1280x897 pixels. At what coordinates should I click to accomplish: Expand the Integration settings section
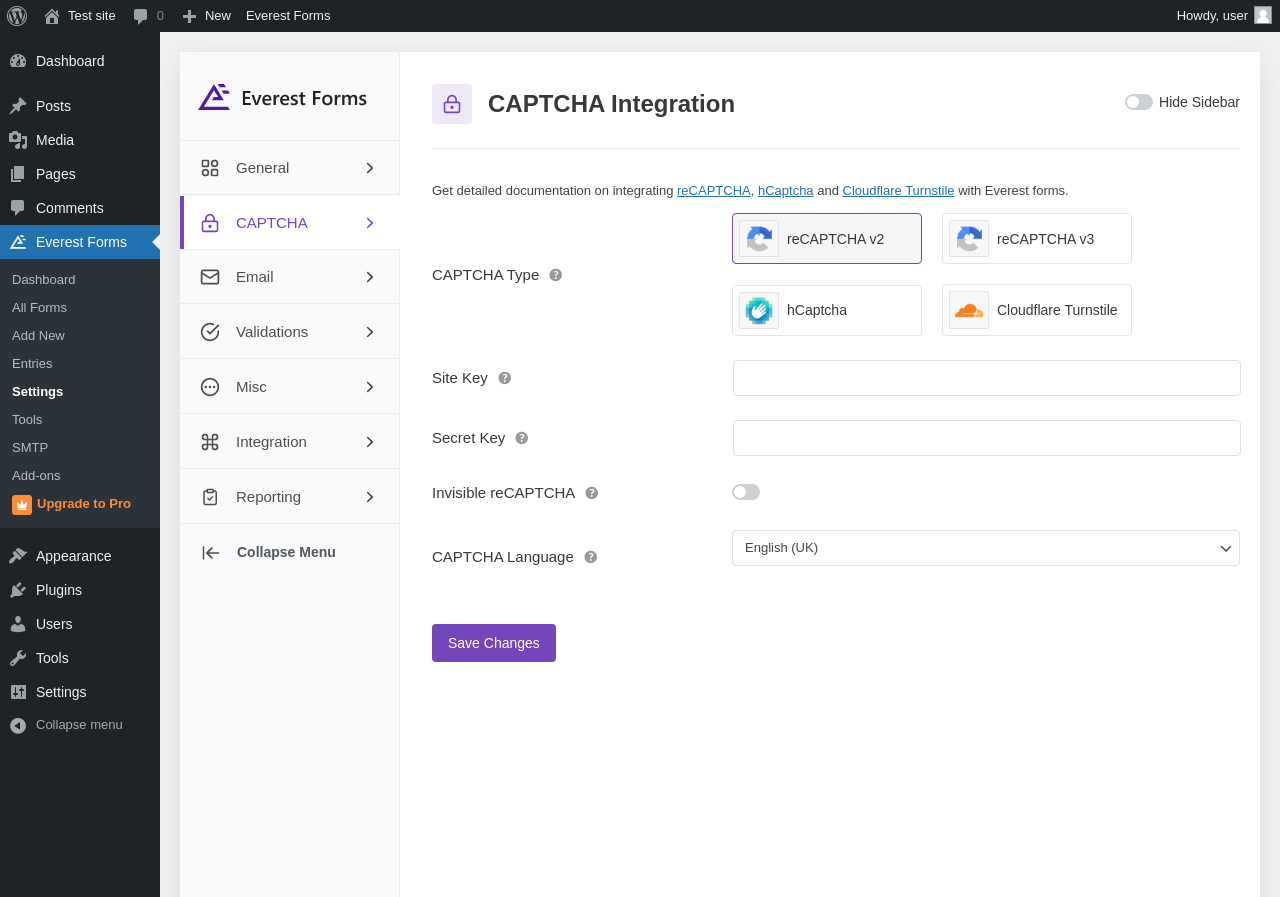tap(289, 442)
